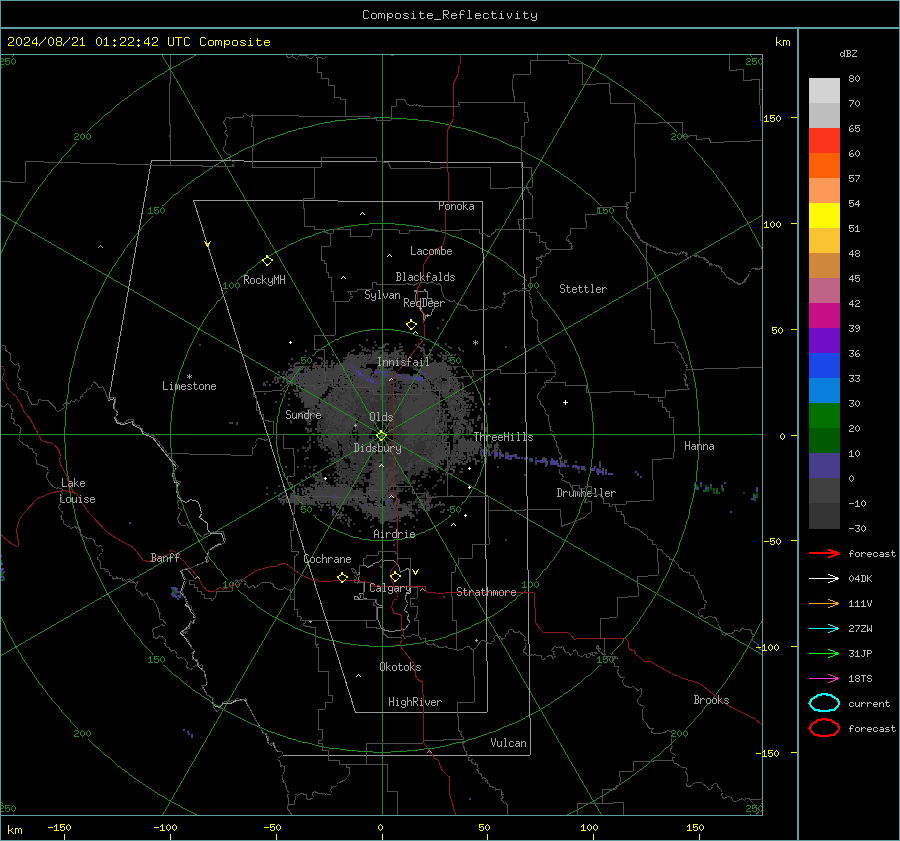Choose the green 31JP arrow icon

824,653
